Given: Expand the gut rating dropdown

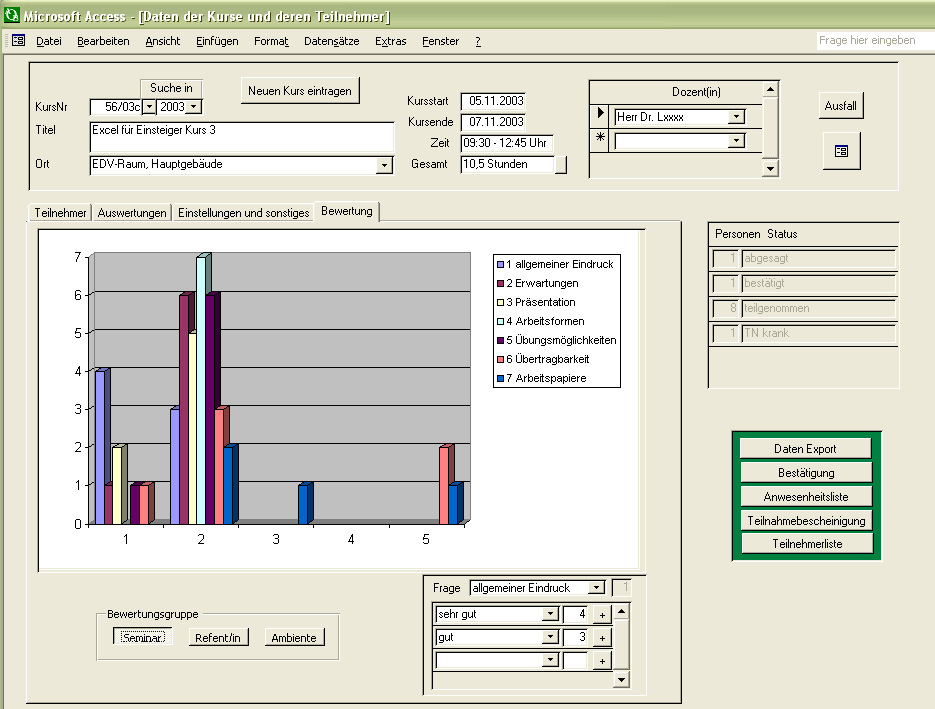Looking at the screenshot, I should (550, 637).
